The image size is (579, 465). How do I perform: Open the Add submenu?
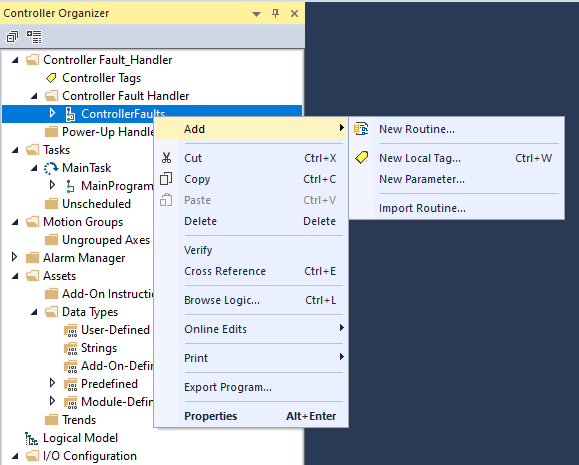(x=251, y=129)
